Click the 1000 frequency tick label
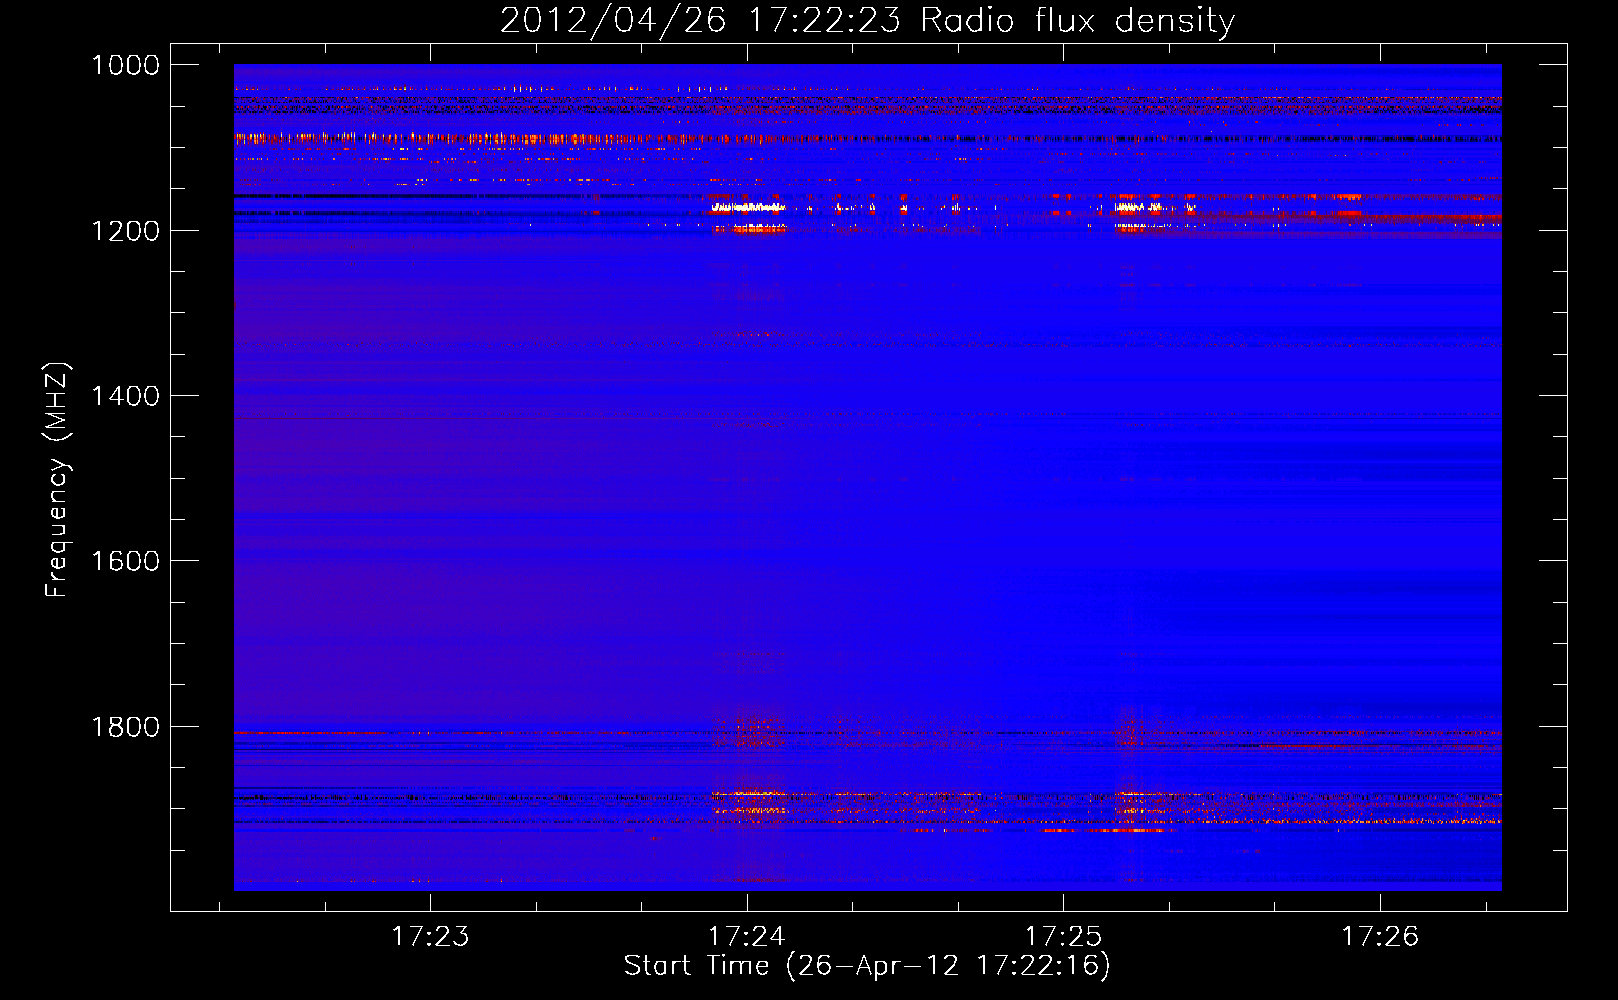Screen dimensions: 1618x1000 126,65
